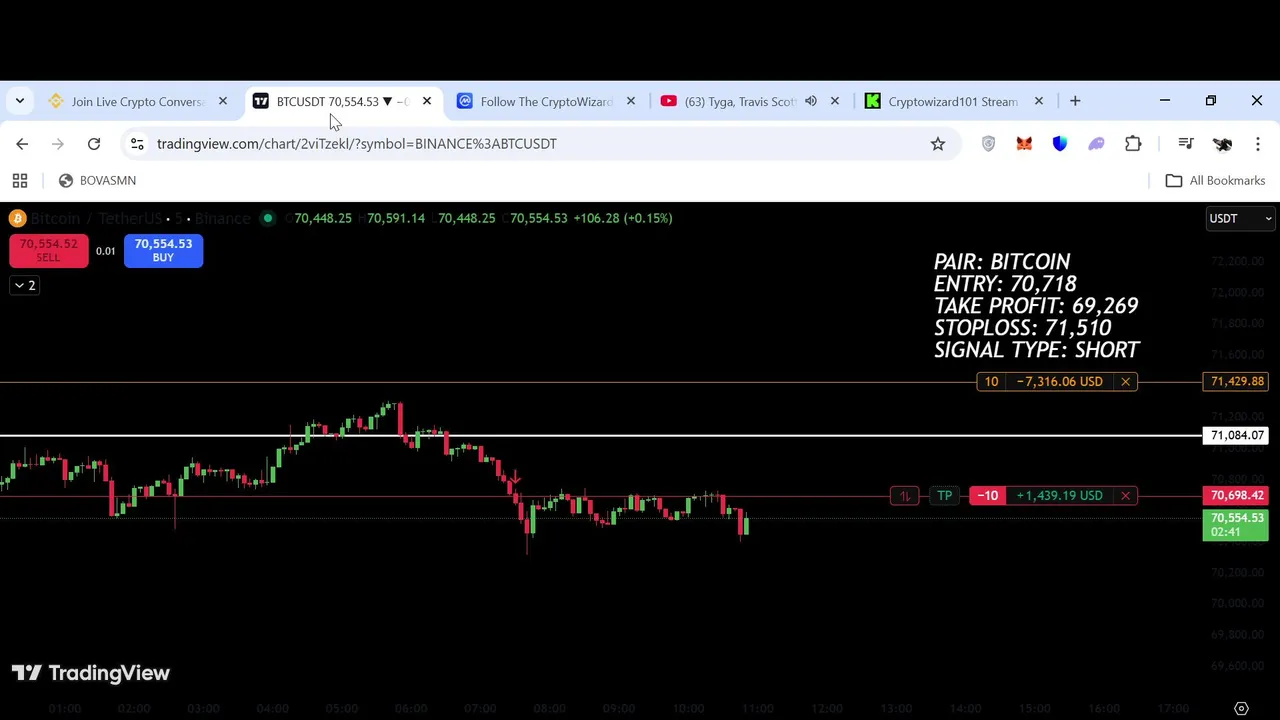The width and height of the screenshot is (1280, 720).
Task: Open the shield extension icon
Action: [989, 144]
